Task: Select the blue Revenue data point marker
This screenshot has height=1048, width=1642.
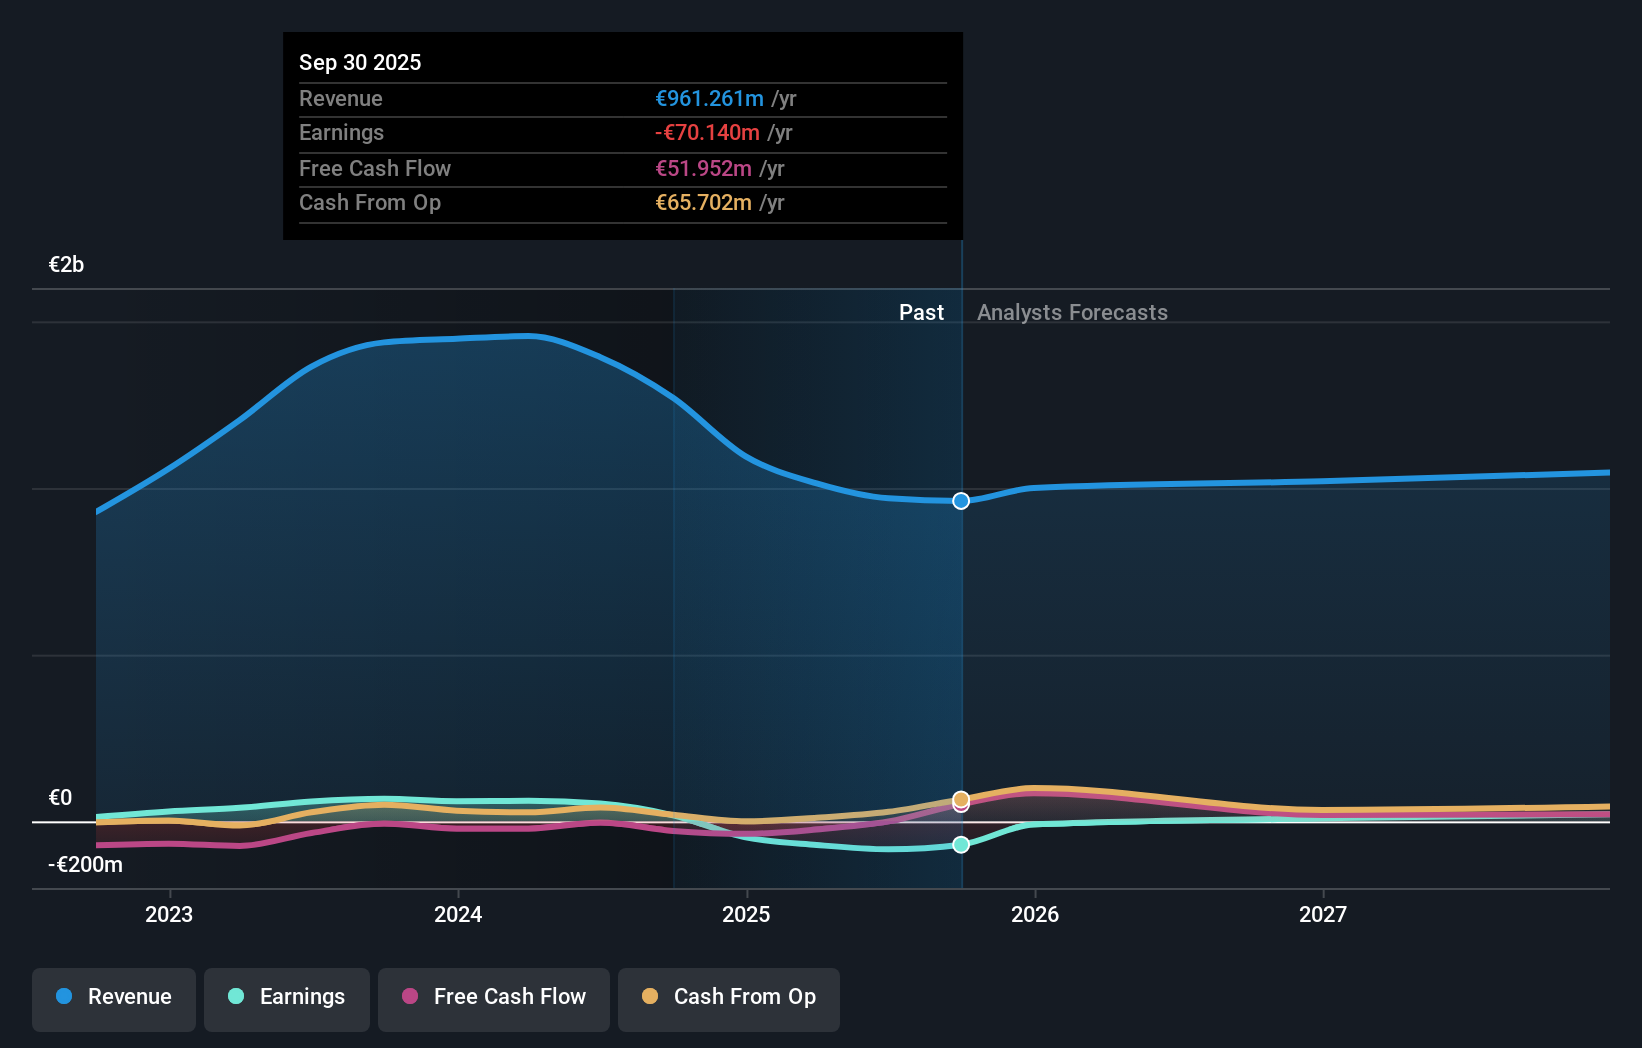Action: tap(961, 501)
